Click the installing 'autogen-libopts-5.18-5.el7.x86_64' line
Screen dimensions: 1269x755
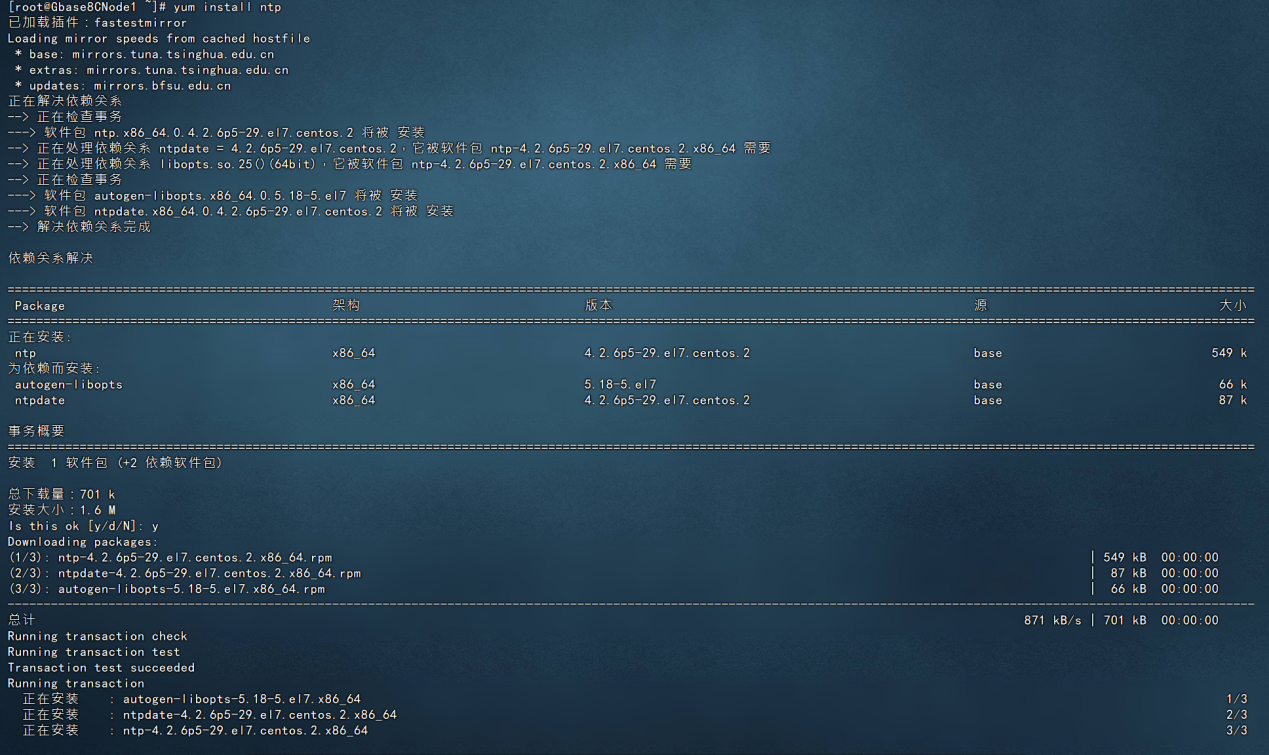coord(192,699)
